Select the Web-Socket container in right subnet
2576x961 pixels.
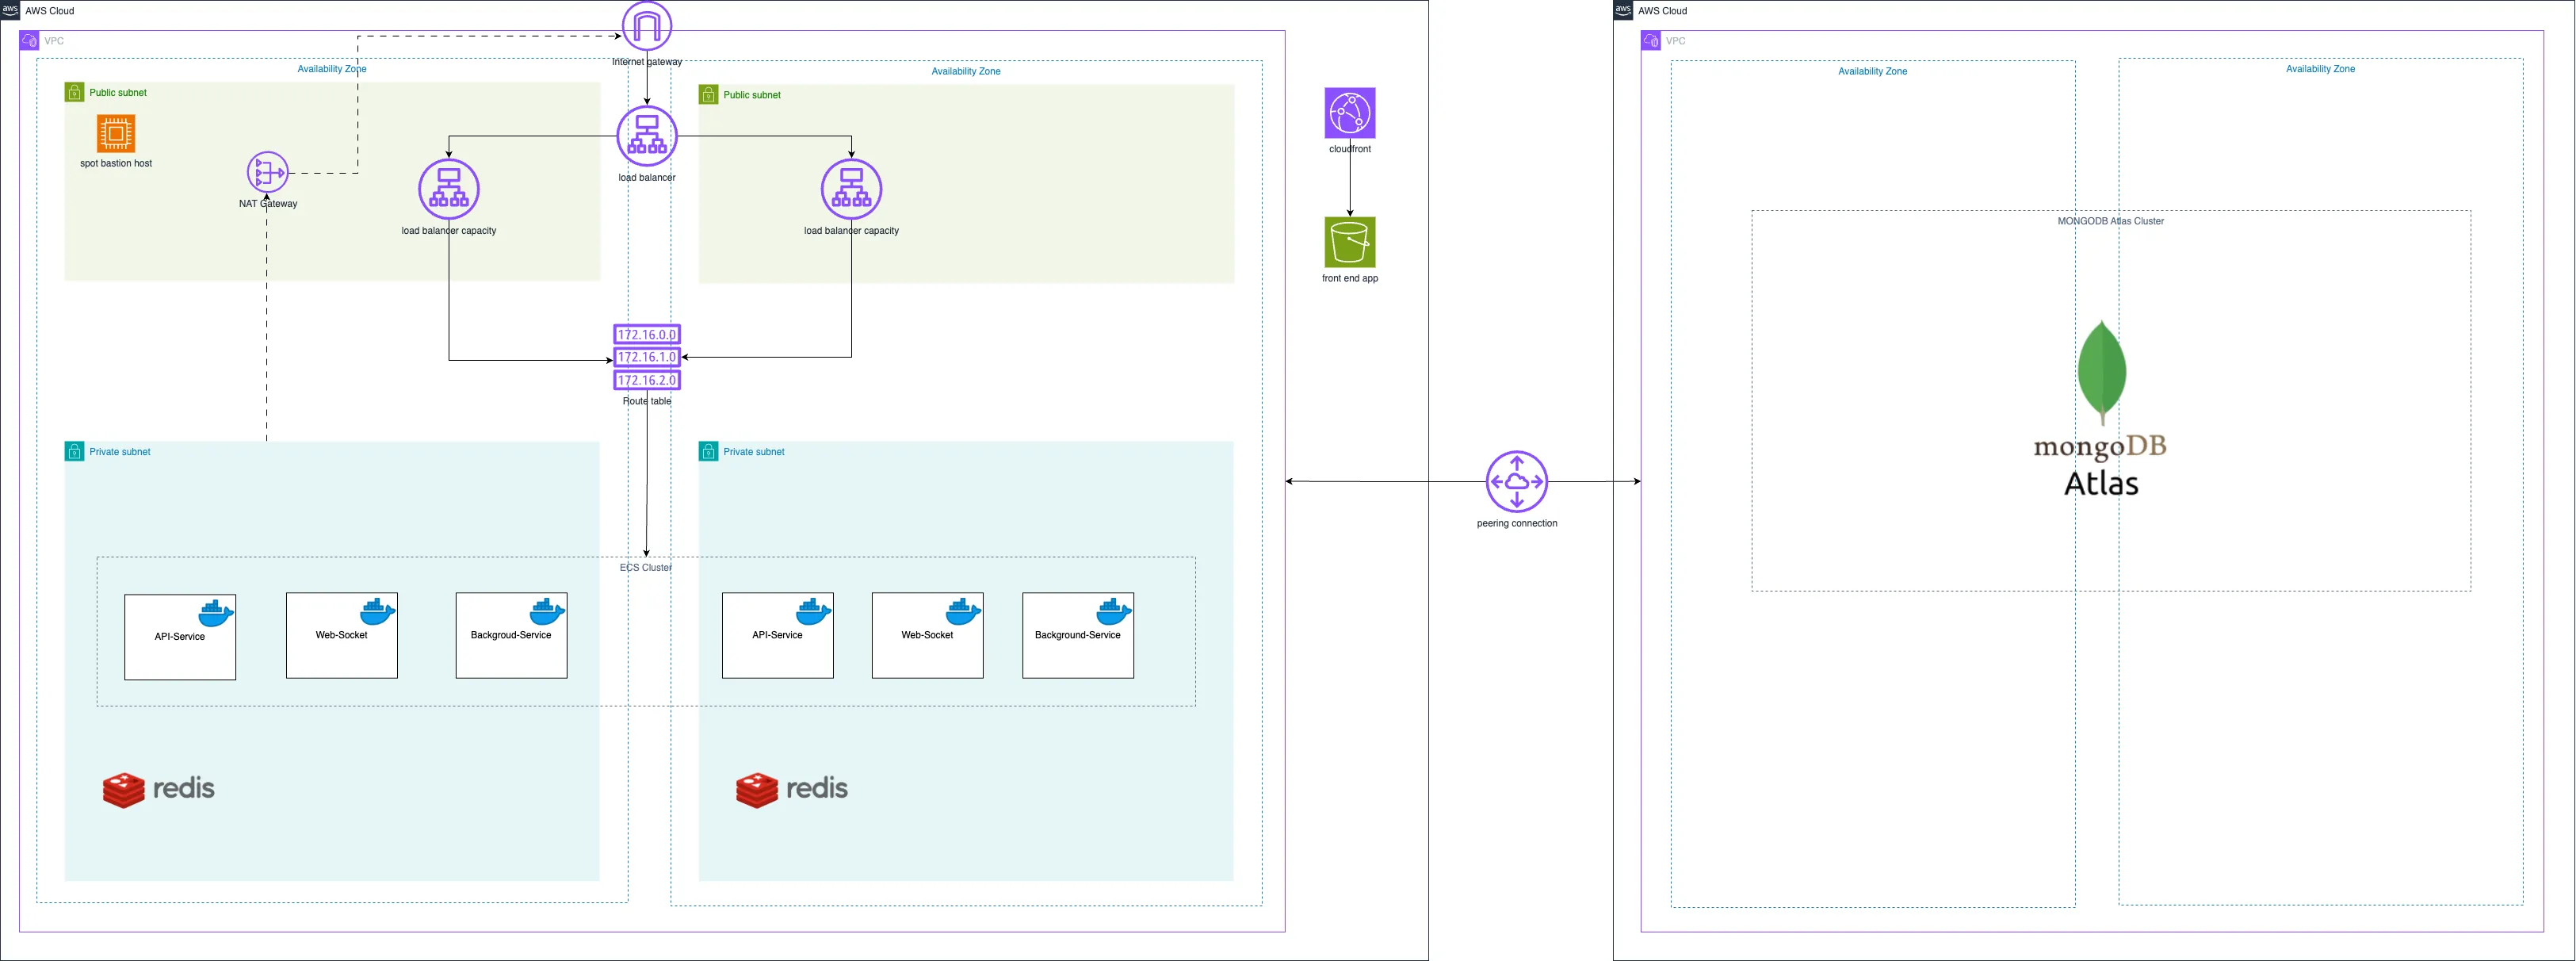click(927, 635)
